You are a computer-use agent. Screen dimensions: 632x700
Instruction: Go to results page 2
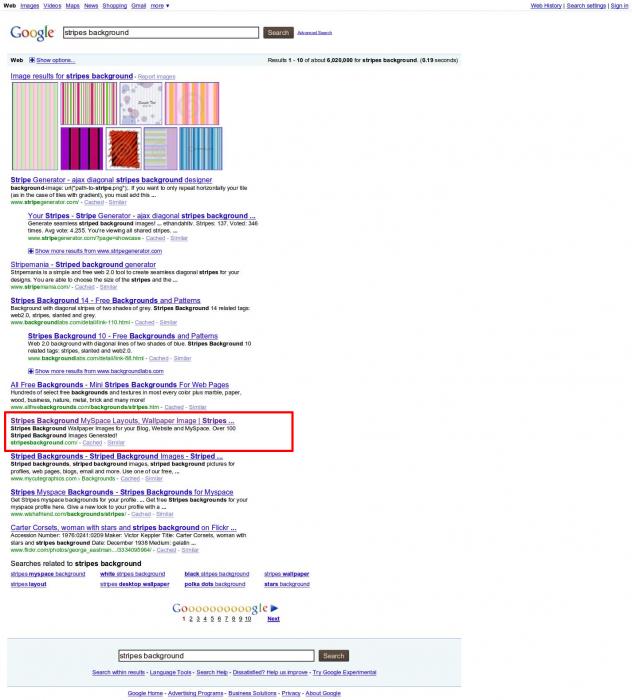(x=191, y=619)
